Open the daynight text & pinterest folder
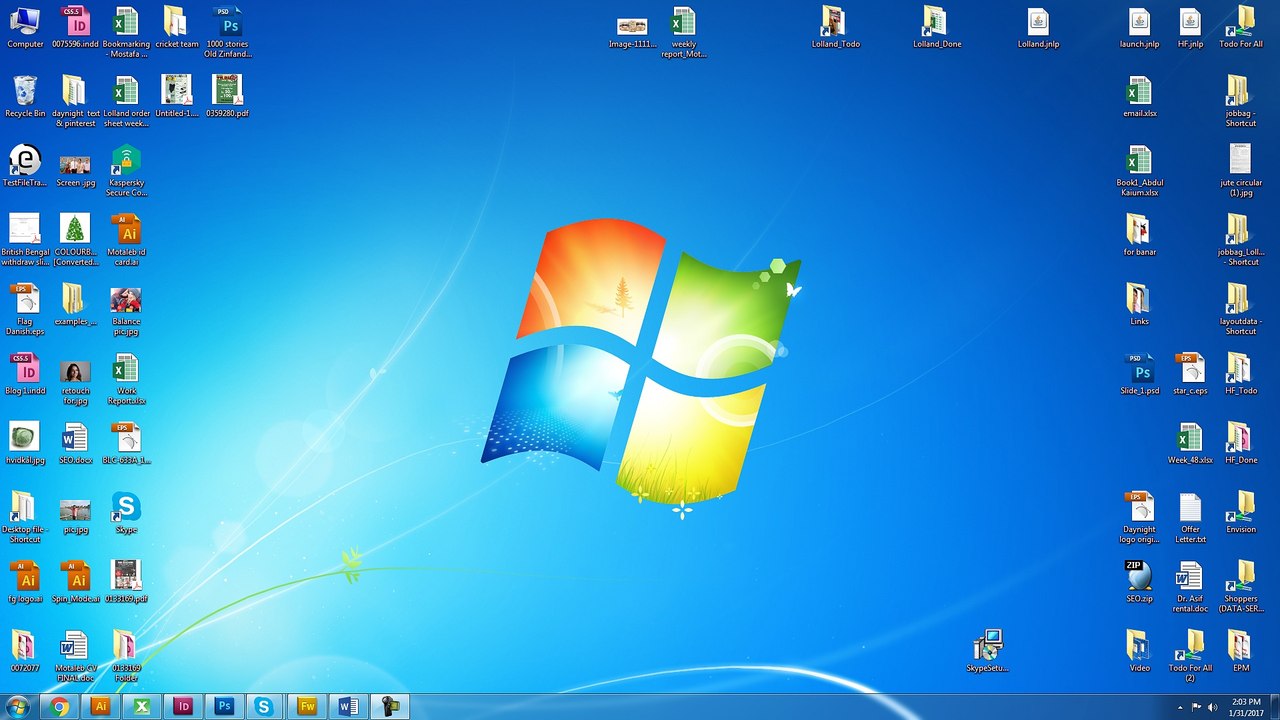Screen dimensions: 1280x720 pyautogui.click(x=75, y=101)
